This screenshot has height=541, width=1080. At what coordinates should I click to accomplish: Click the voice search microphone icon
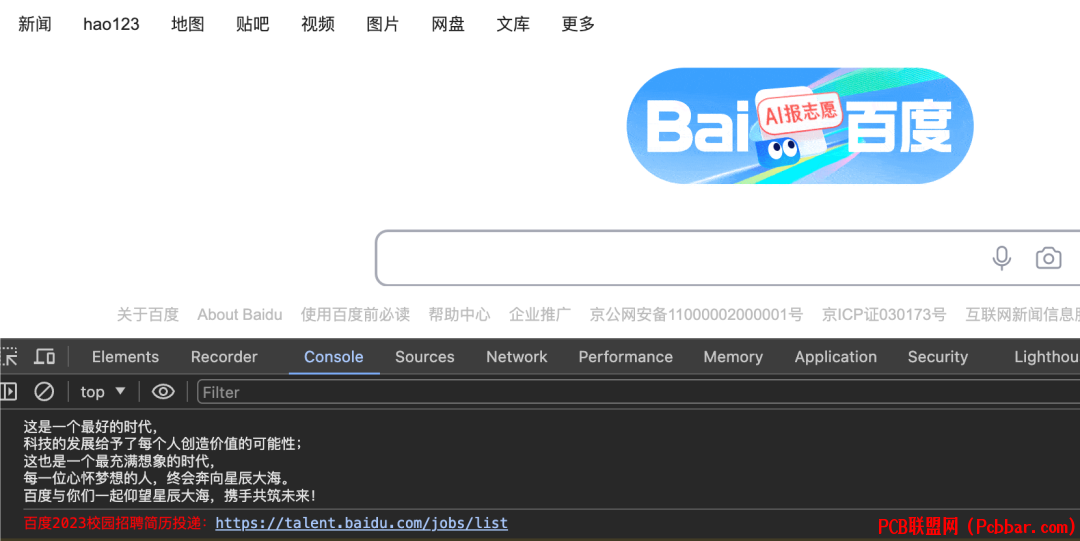tap(1001, 258)
